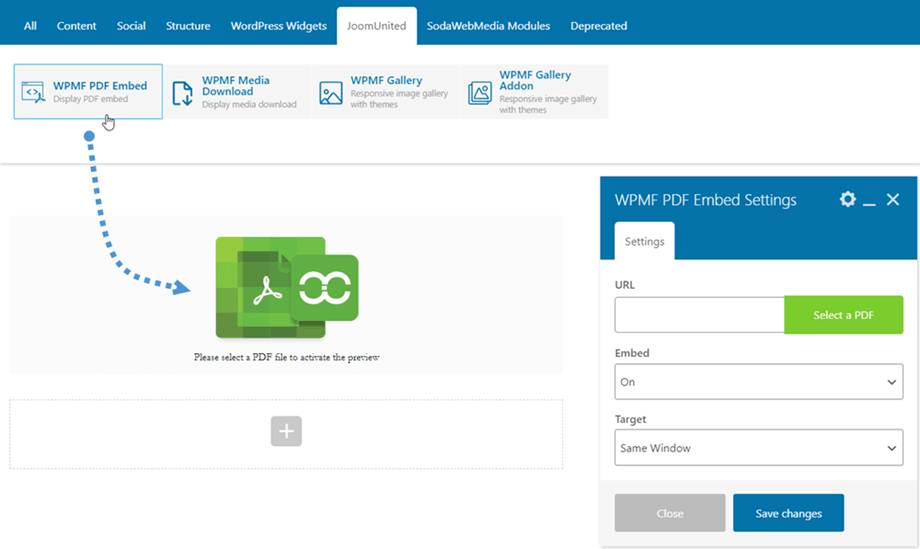This screenshot has height=549, width=920.
Task: Open the Settings tab in the panel
Action: point(644,242)
